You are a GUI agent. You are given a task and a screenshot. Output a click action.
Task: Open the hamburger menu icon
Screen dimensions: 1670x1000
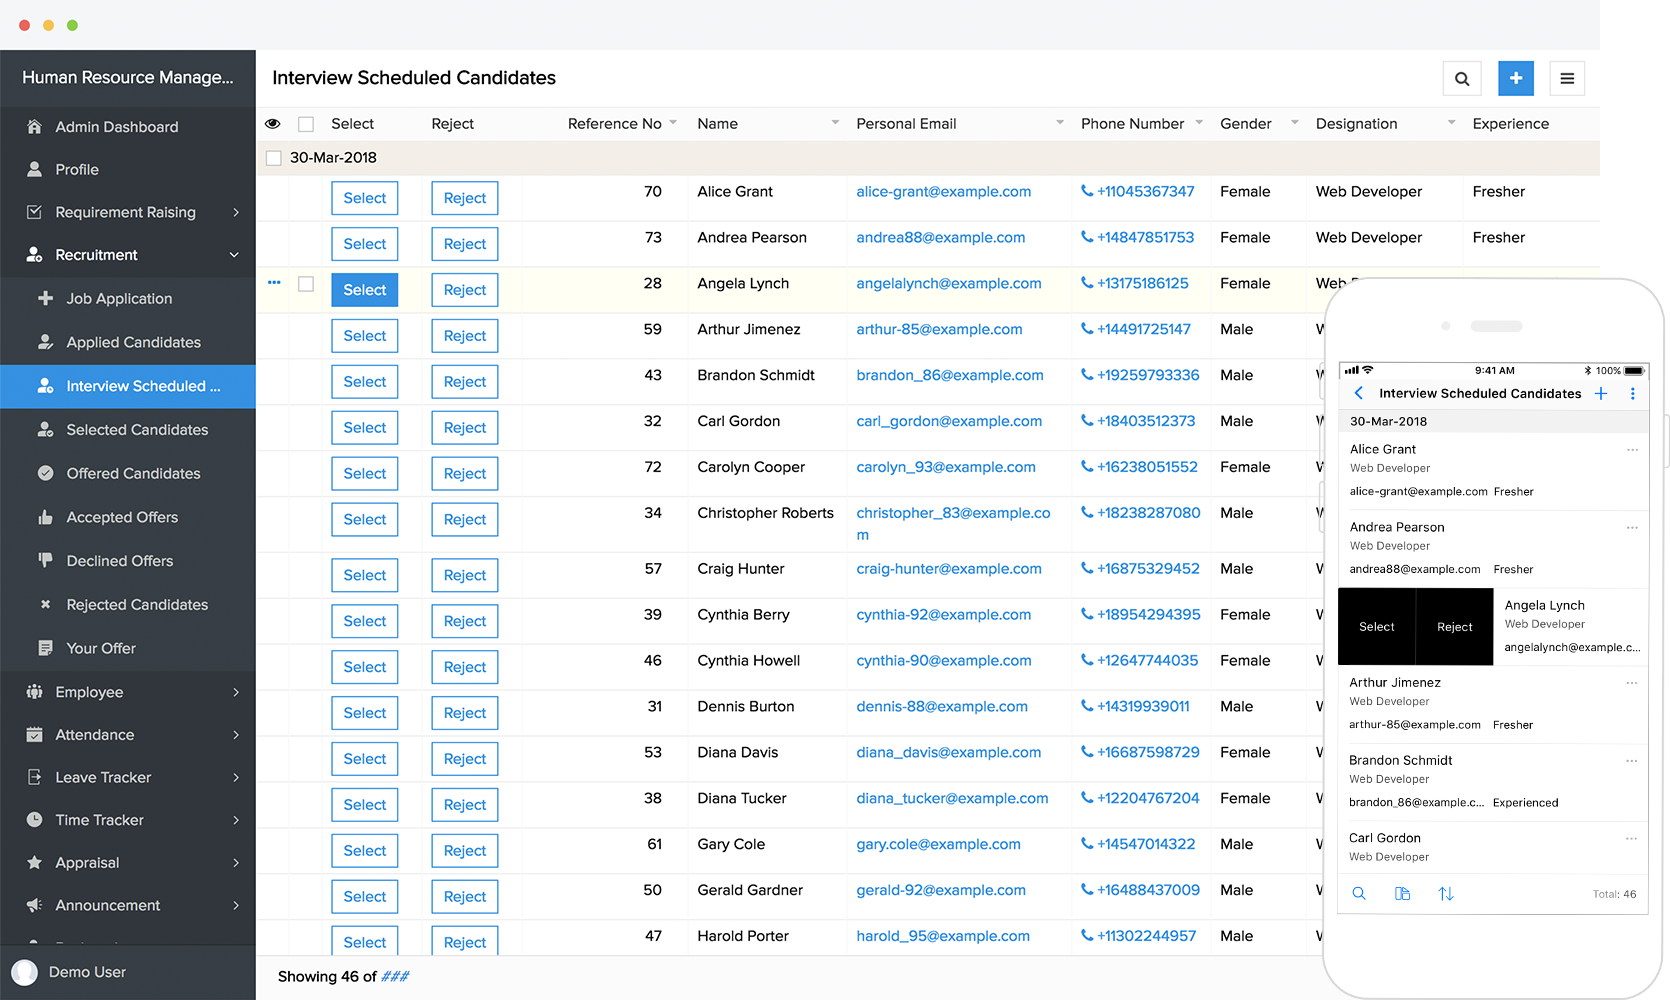(x=1566, y=79)
